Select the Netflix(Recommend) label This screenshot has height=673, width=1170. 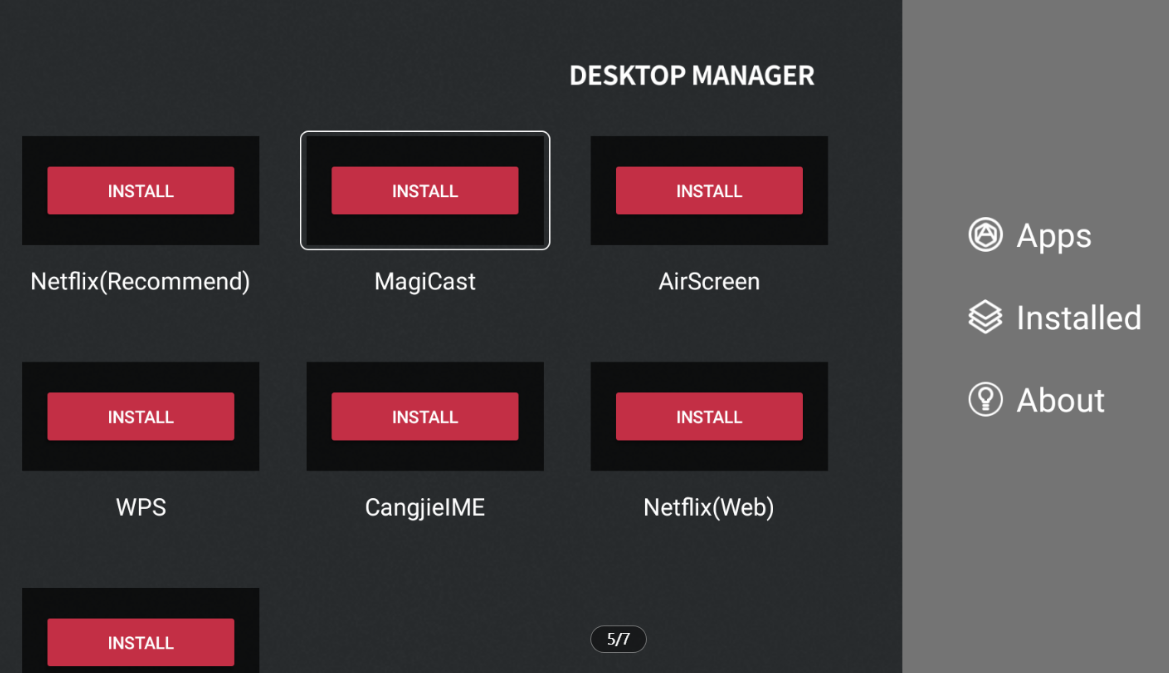[x=140, y=281]
